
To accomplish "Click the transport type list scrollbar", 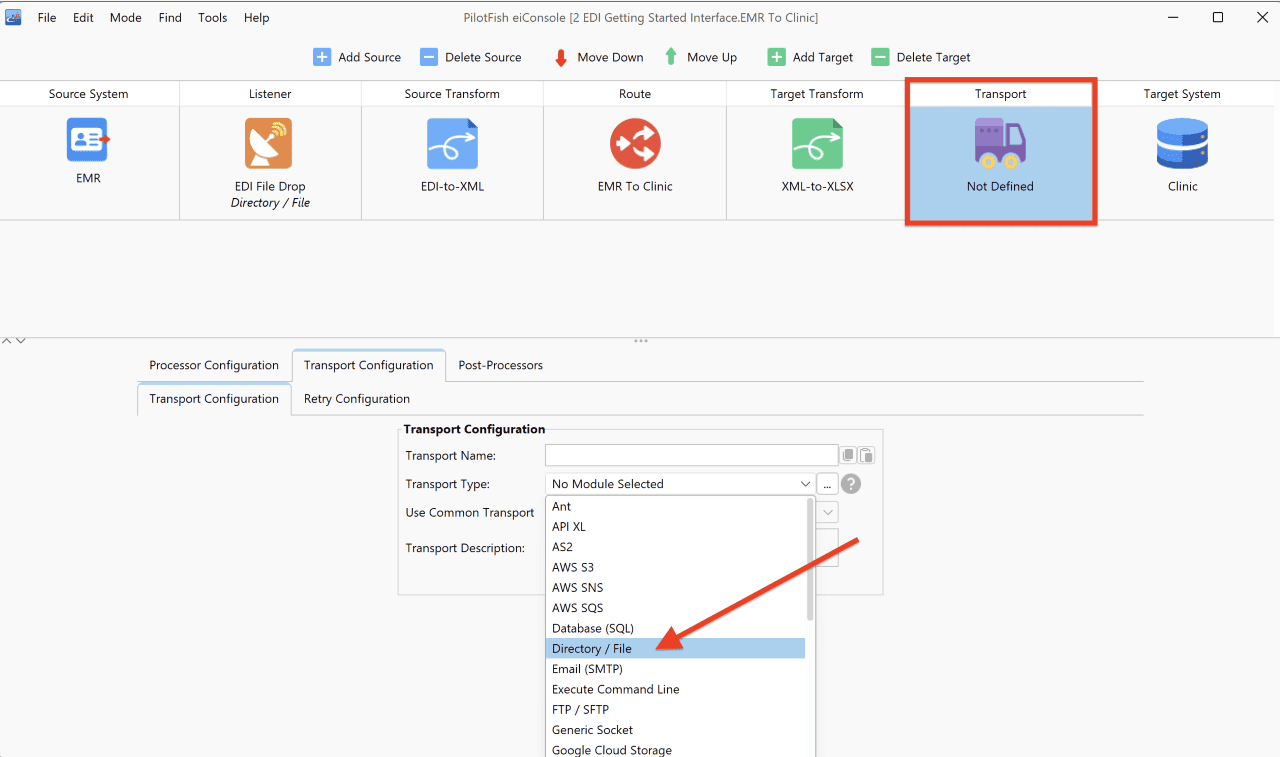I will (x=810, y=560).
